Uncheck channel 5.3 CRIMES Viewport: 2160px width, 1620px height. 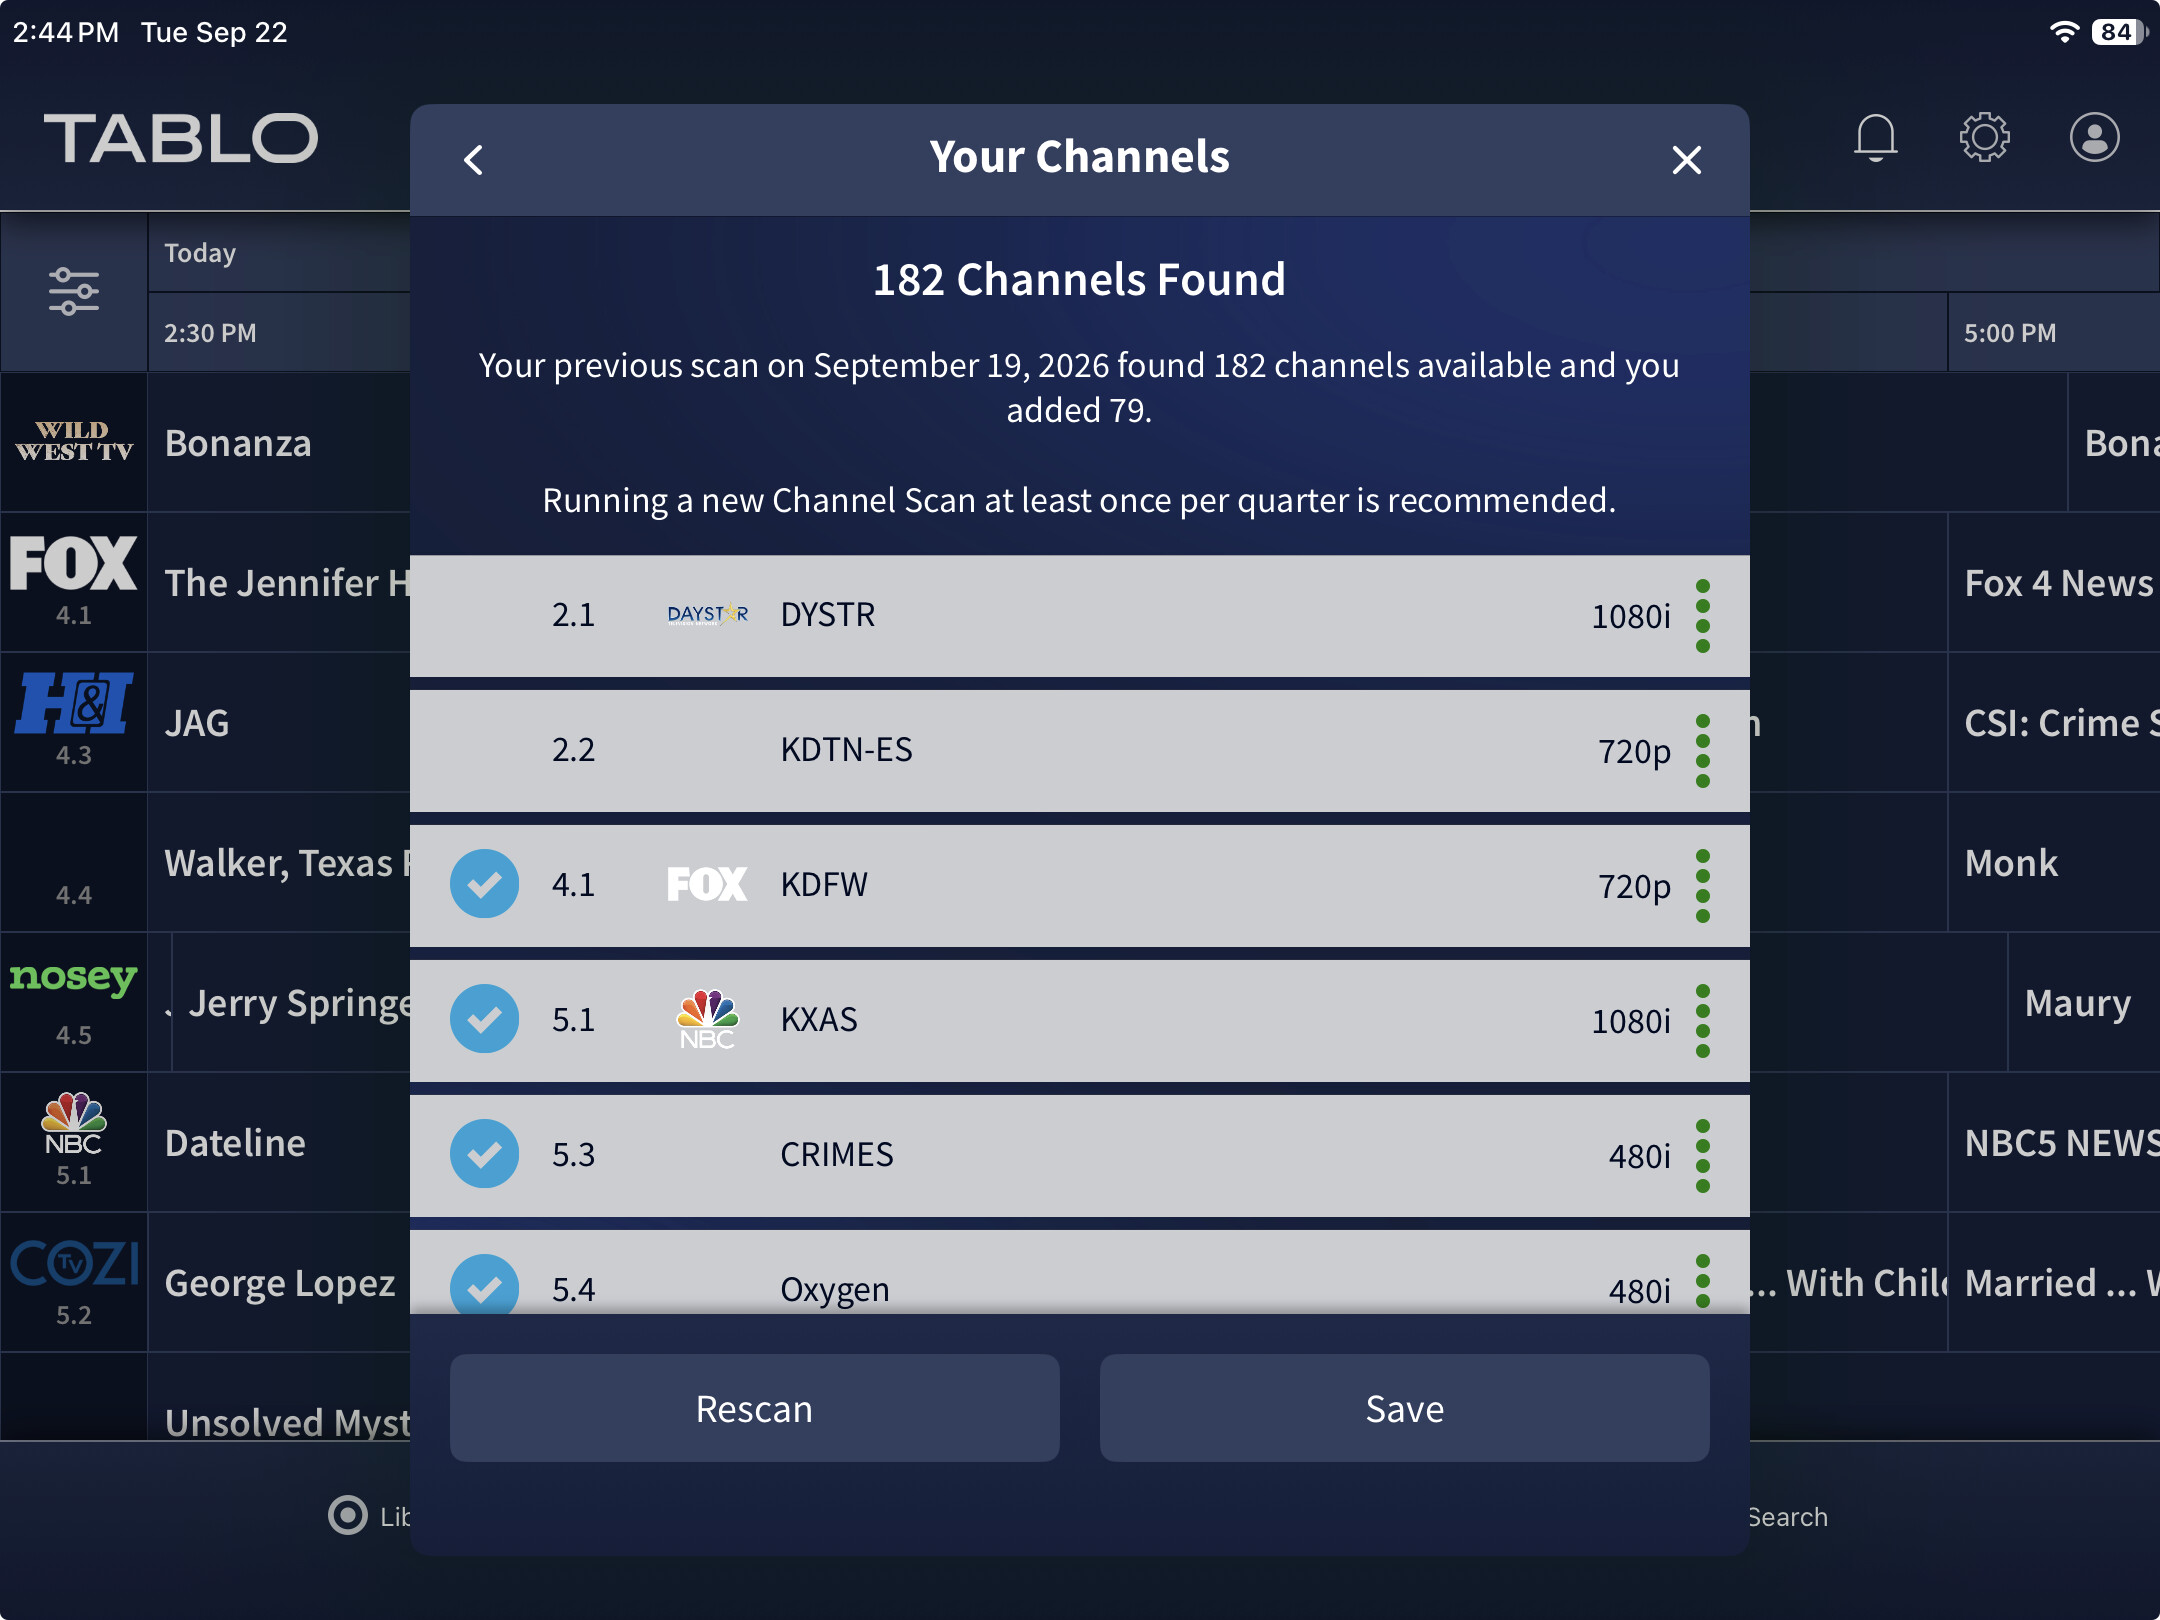click(x=484, y=1154)
